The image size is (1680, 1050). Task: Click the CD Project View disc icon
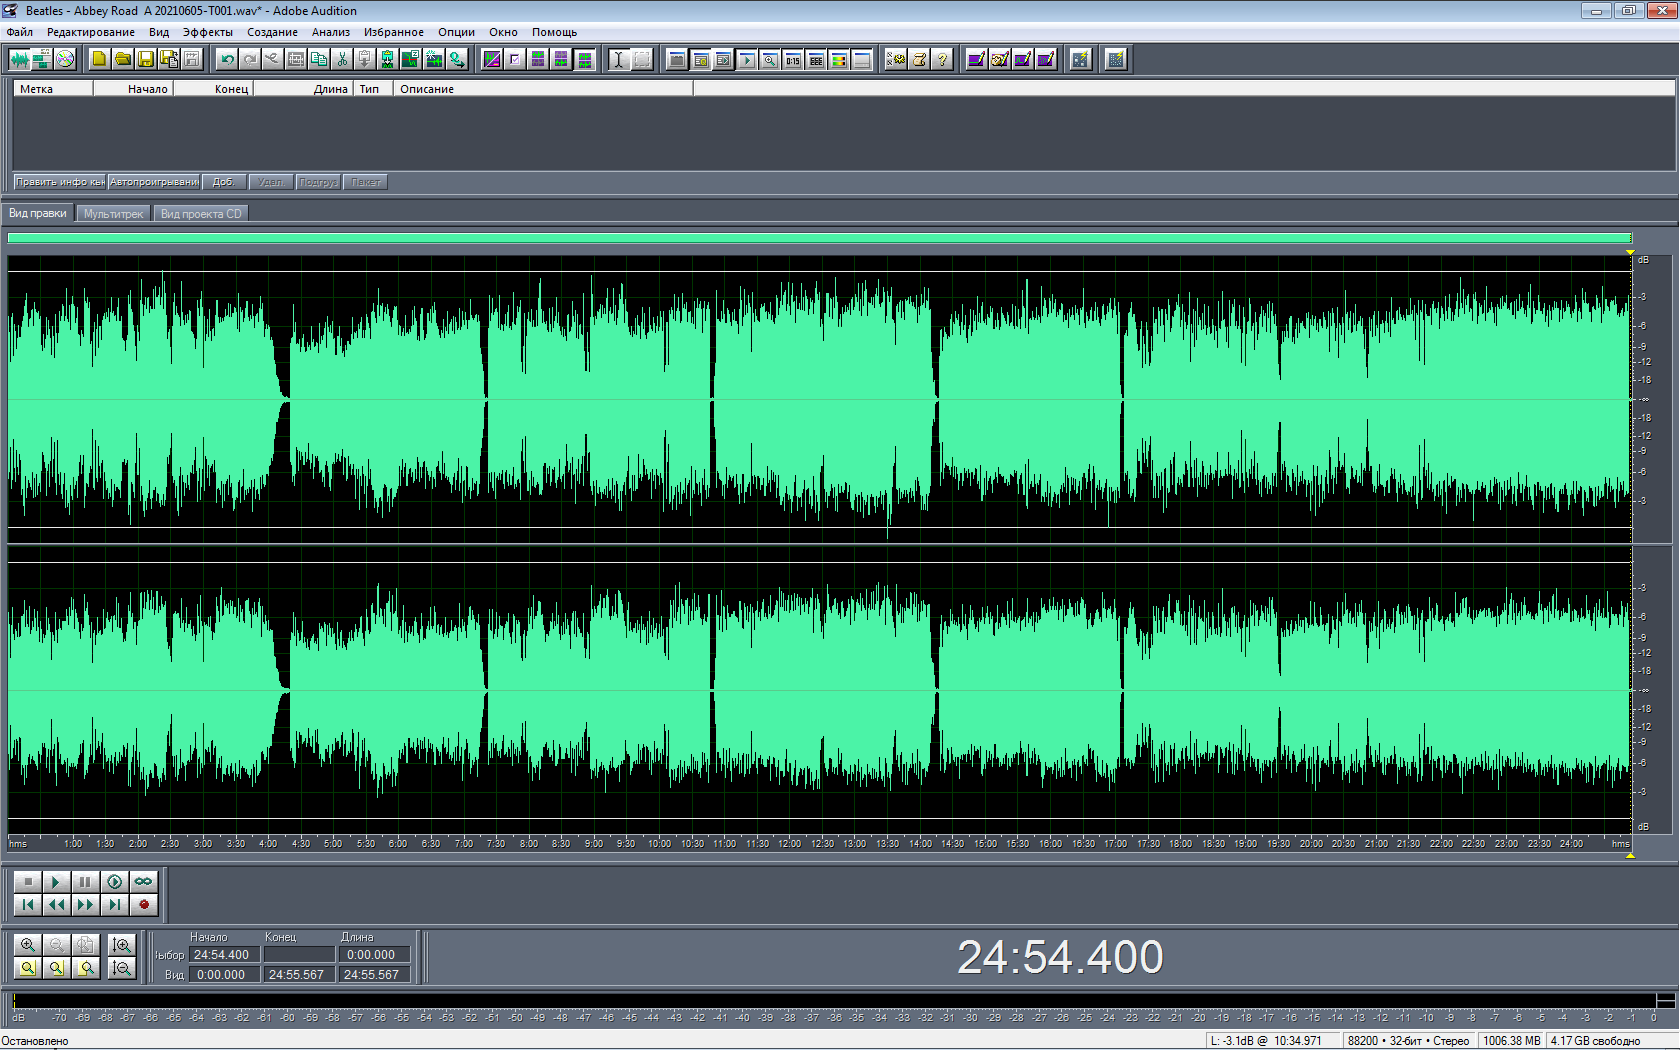tap(65, 60)
